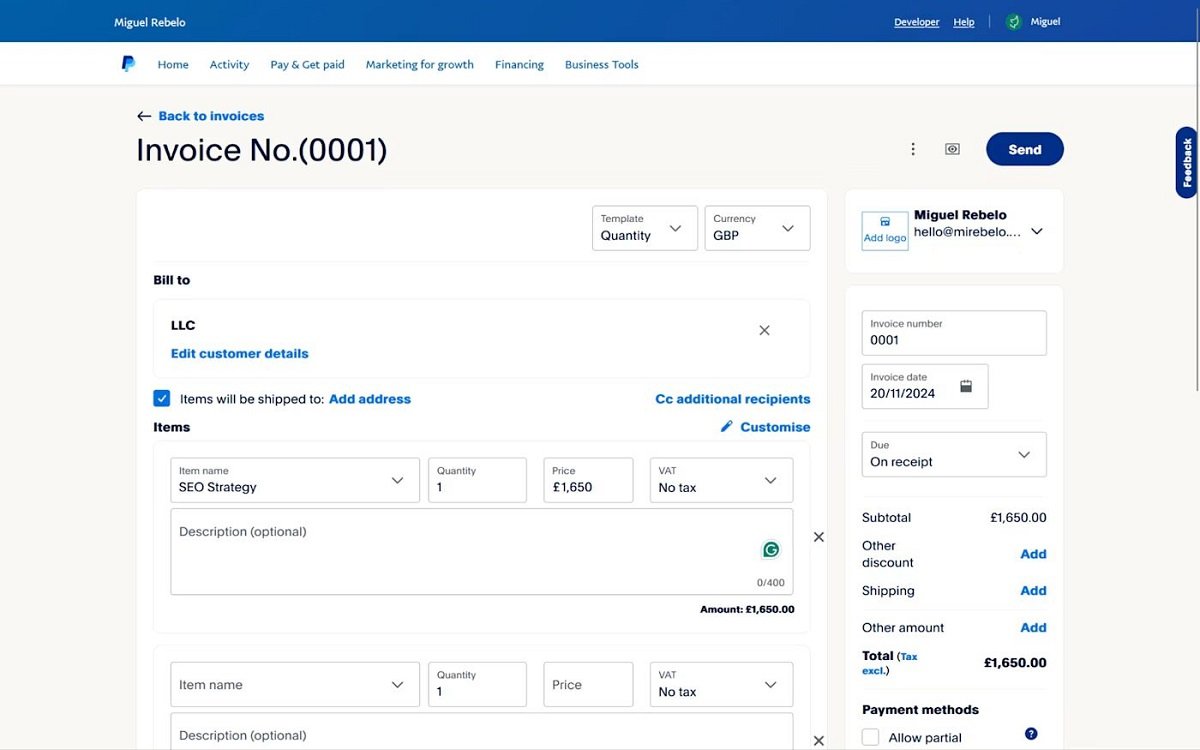Open the Feedback side tab
Viewport: 1200px width, 750px height.
click(x=1186, y=162)
